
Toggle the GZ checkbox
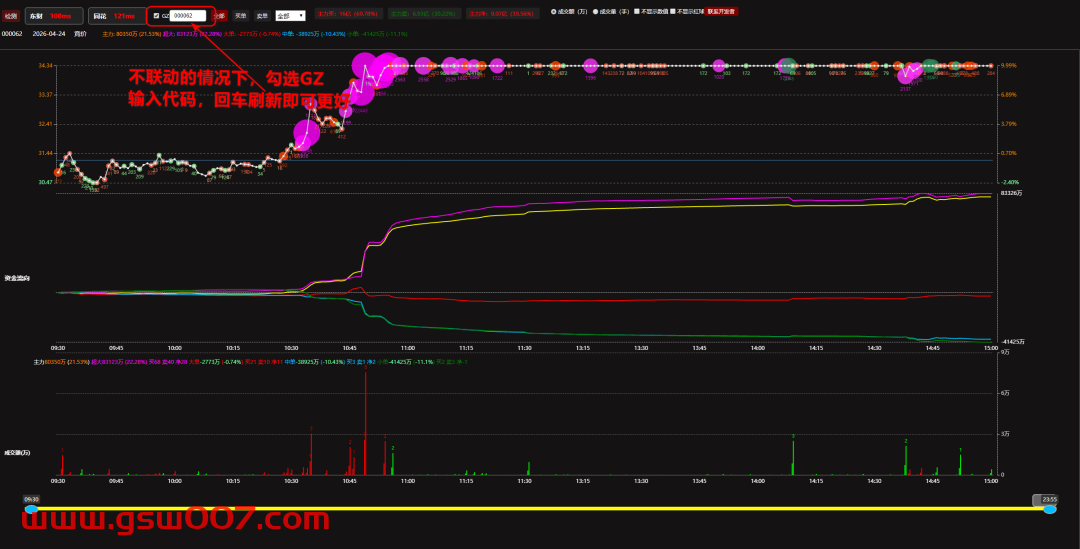[x=156, y=16]
